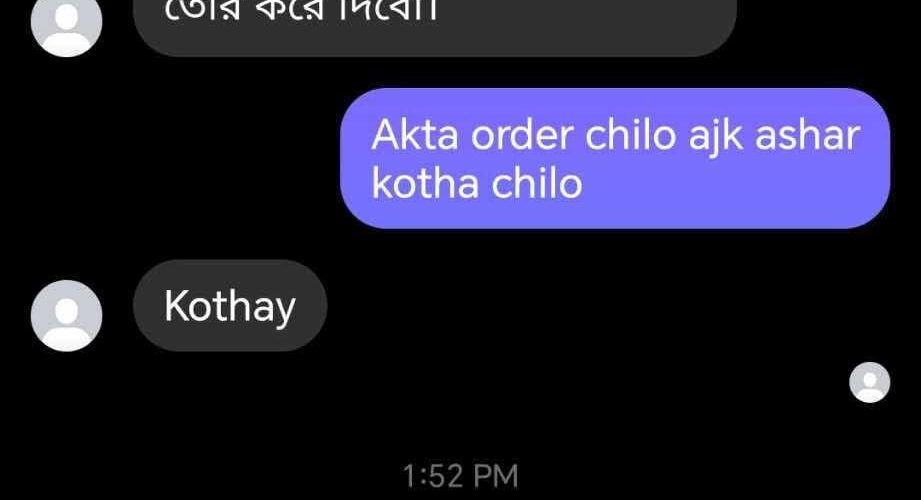Open sender's profile avatar beside Kothay message
The width and height of the screenshot is (921, 500).
66,316
